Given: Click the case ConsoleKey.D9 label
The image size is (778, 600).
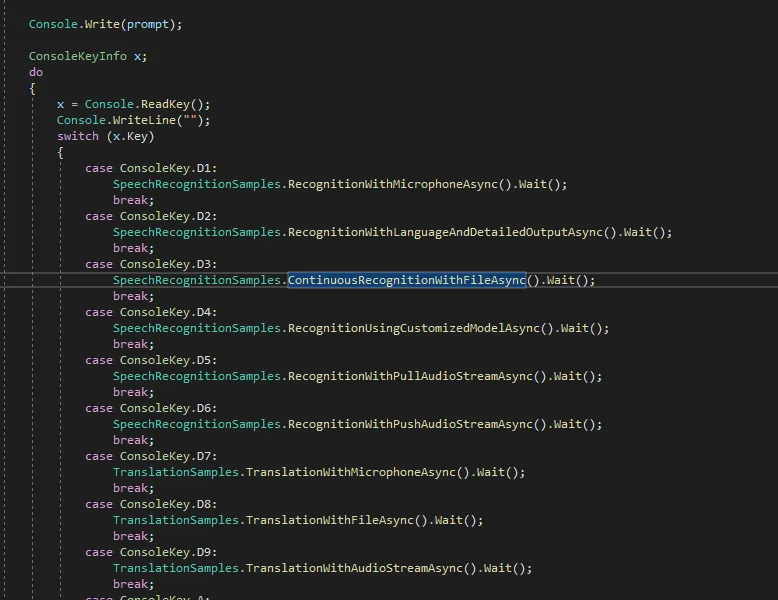Looking at the screenshot, I should (151, 553).
